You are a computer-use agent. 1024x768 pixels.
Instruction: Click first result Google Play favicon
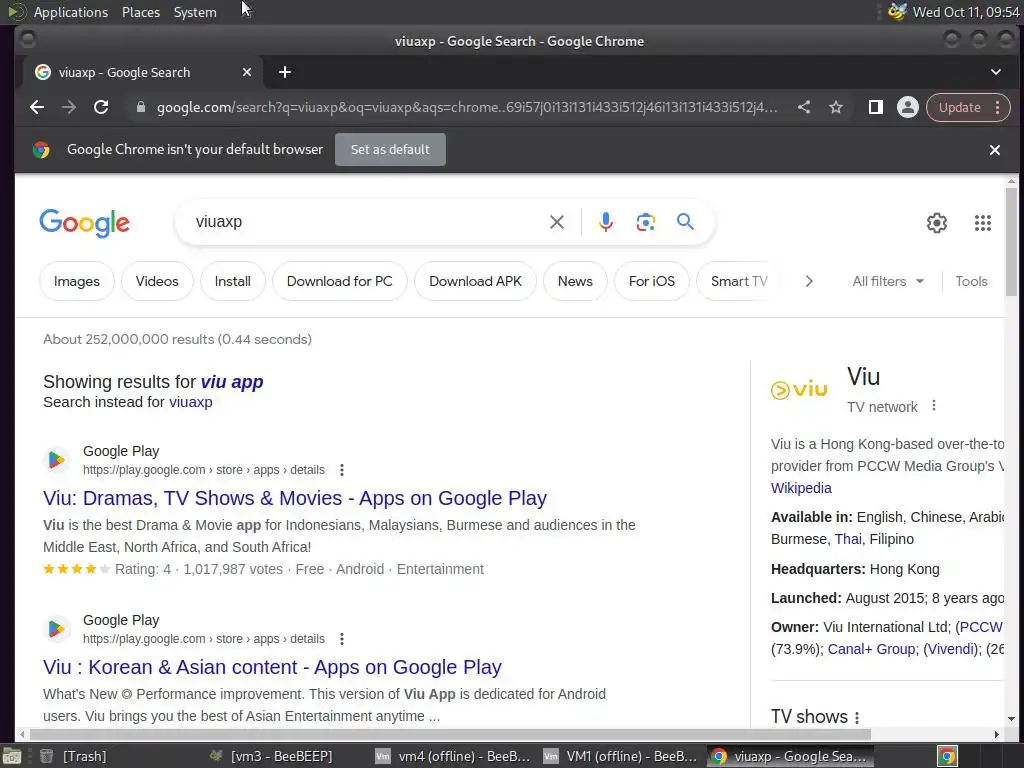point(56,460)
